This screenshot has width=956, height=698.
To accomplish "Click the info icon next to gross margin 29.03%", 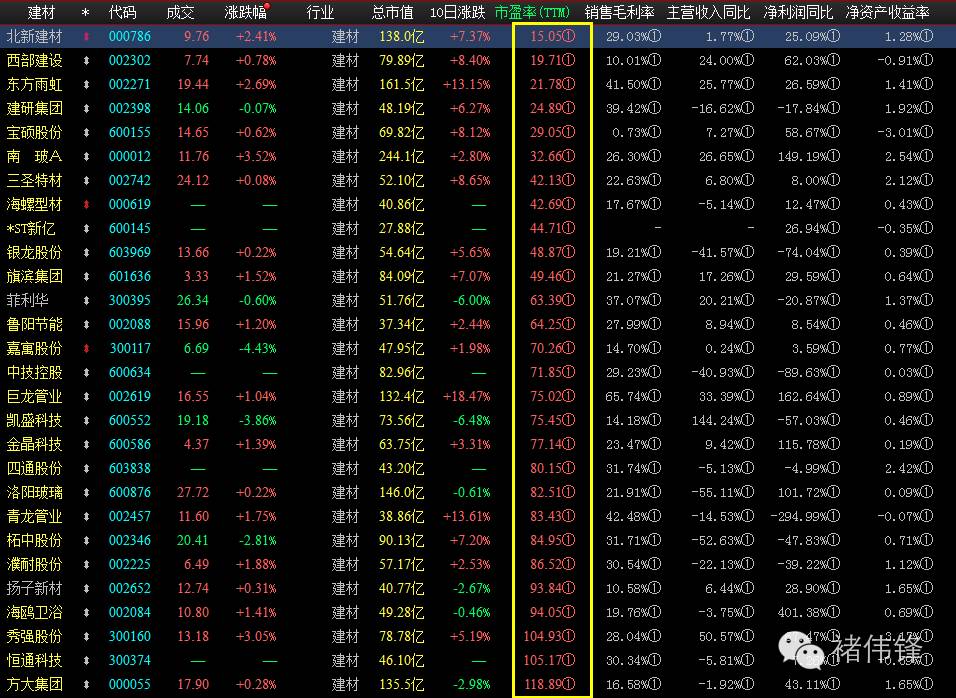I will click(655, 37).
